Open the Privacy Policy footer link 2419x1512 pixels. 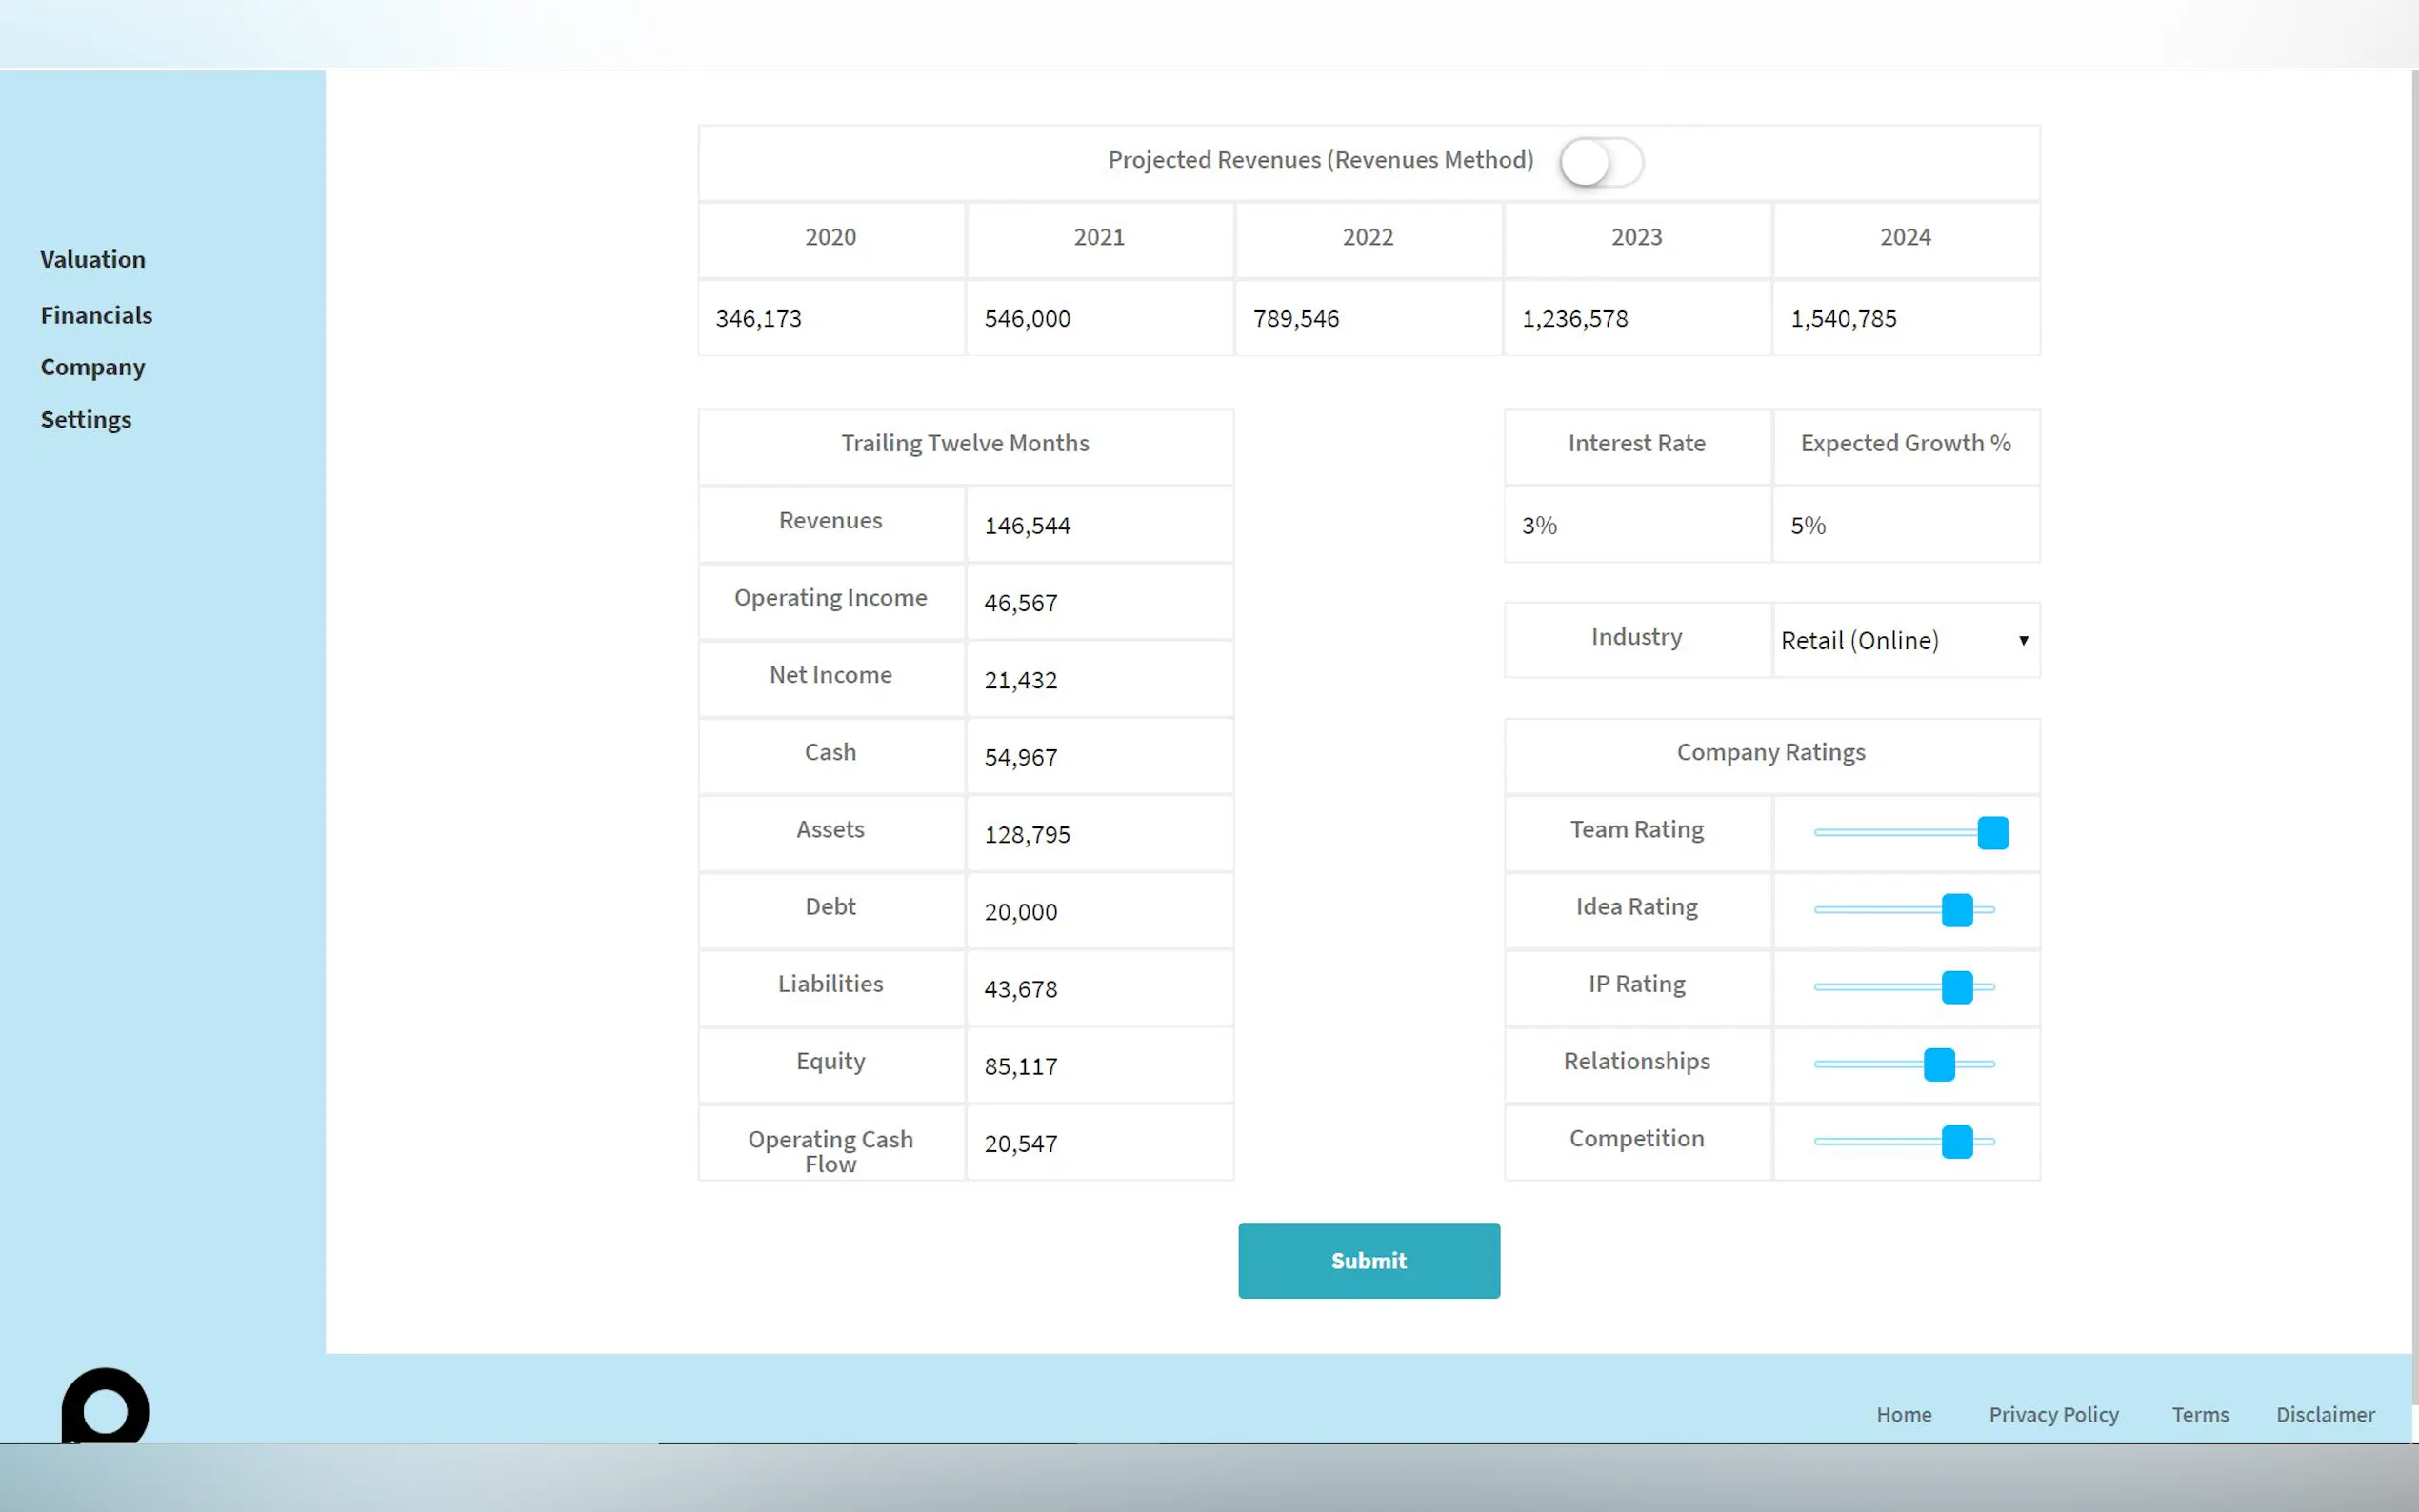click(2053, 1414)
